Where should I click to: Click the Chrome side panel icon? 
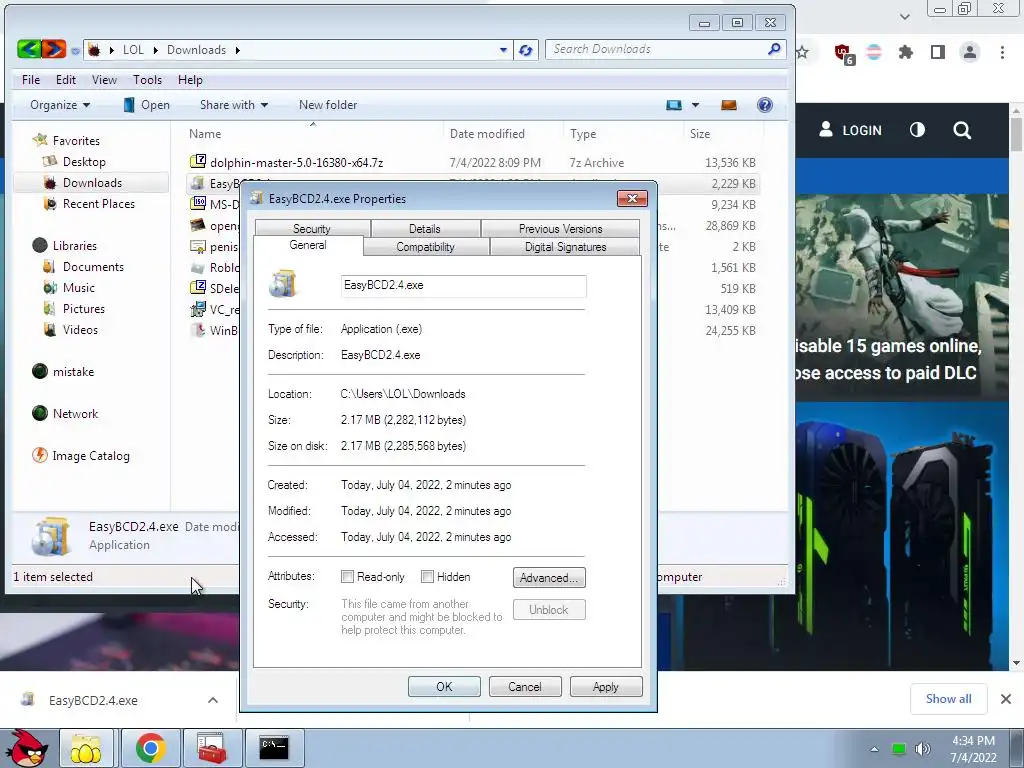[938, 52]
